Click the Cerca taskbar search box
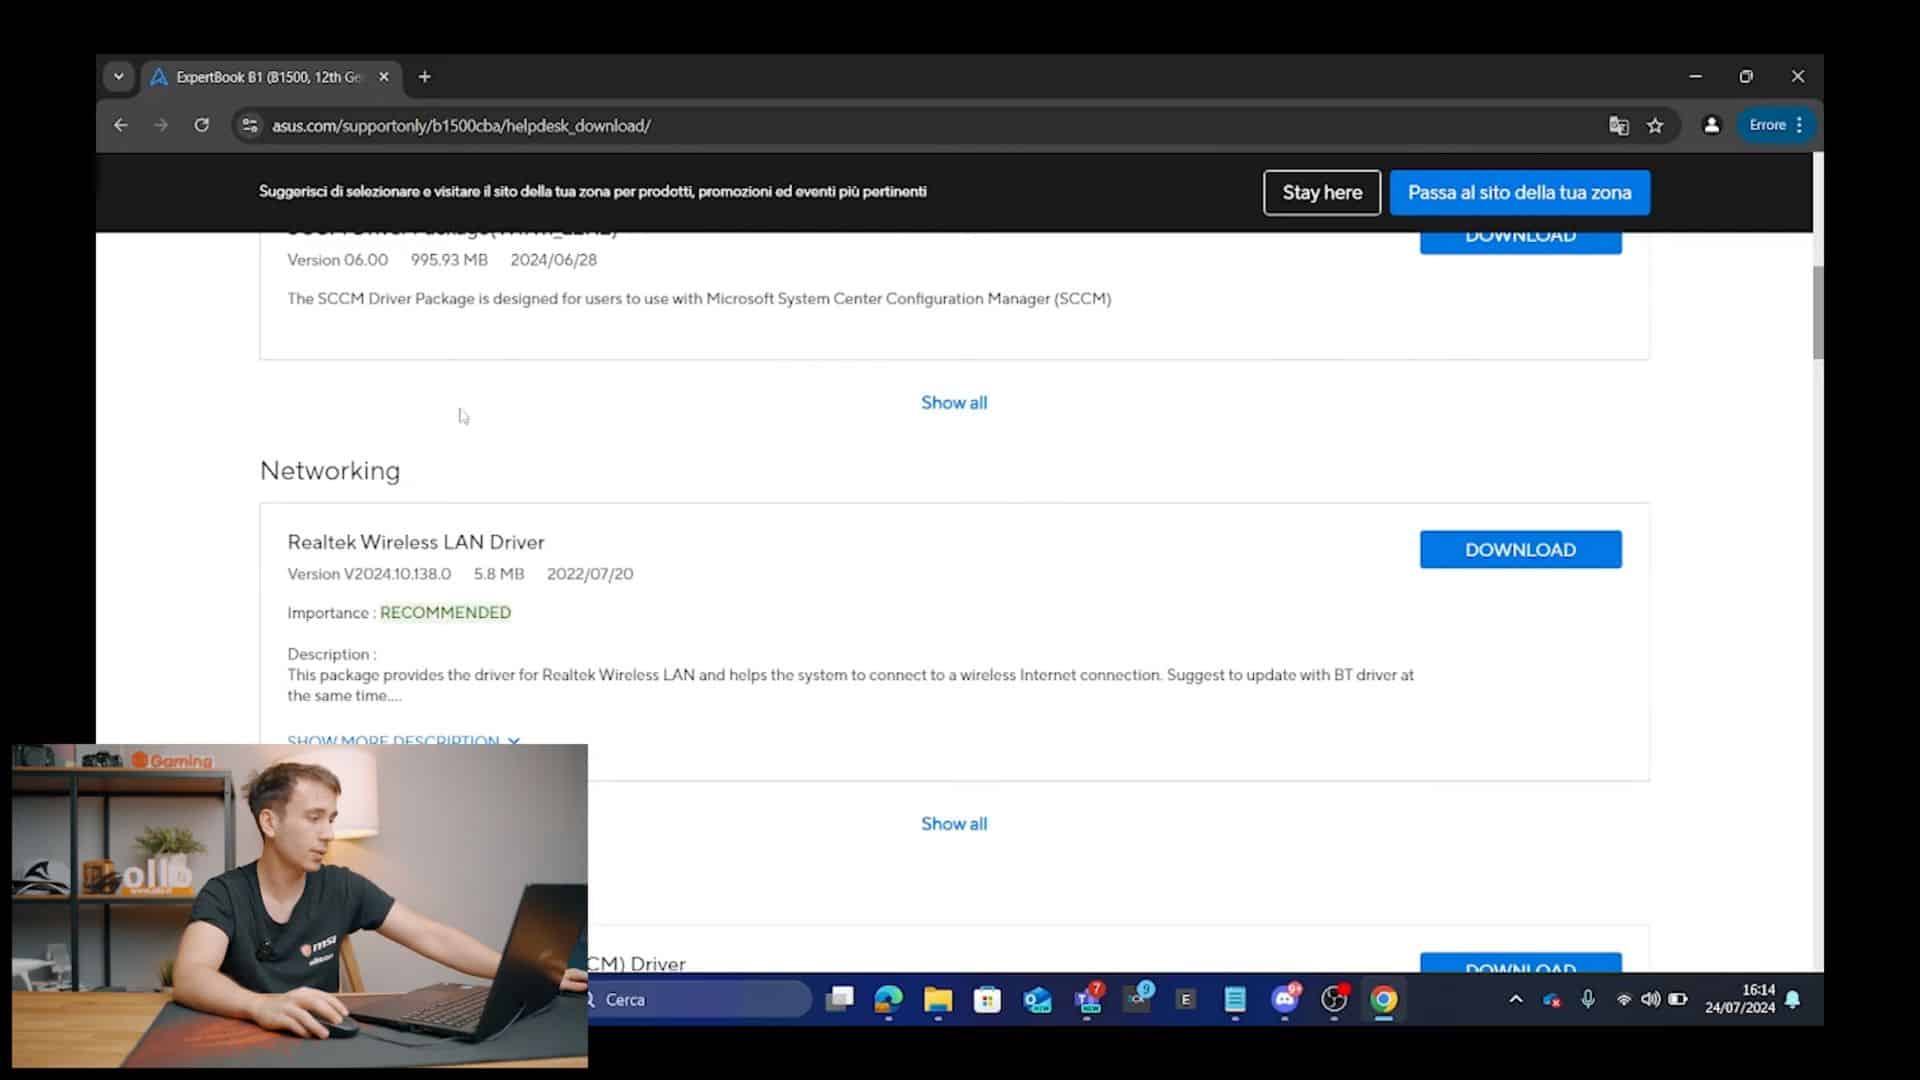1920x1080 pixels. 700,999
